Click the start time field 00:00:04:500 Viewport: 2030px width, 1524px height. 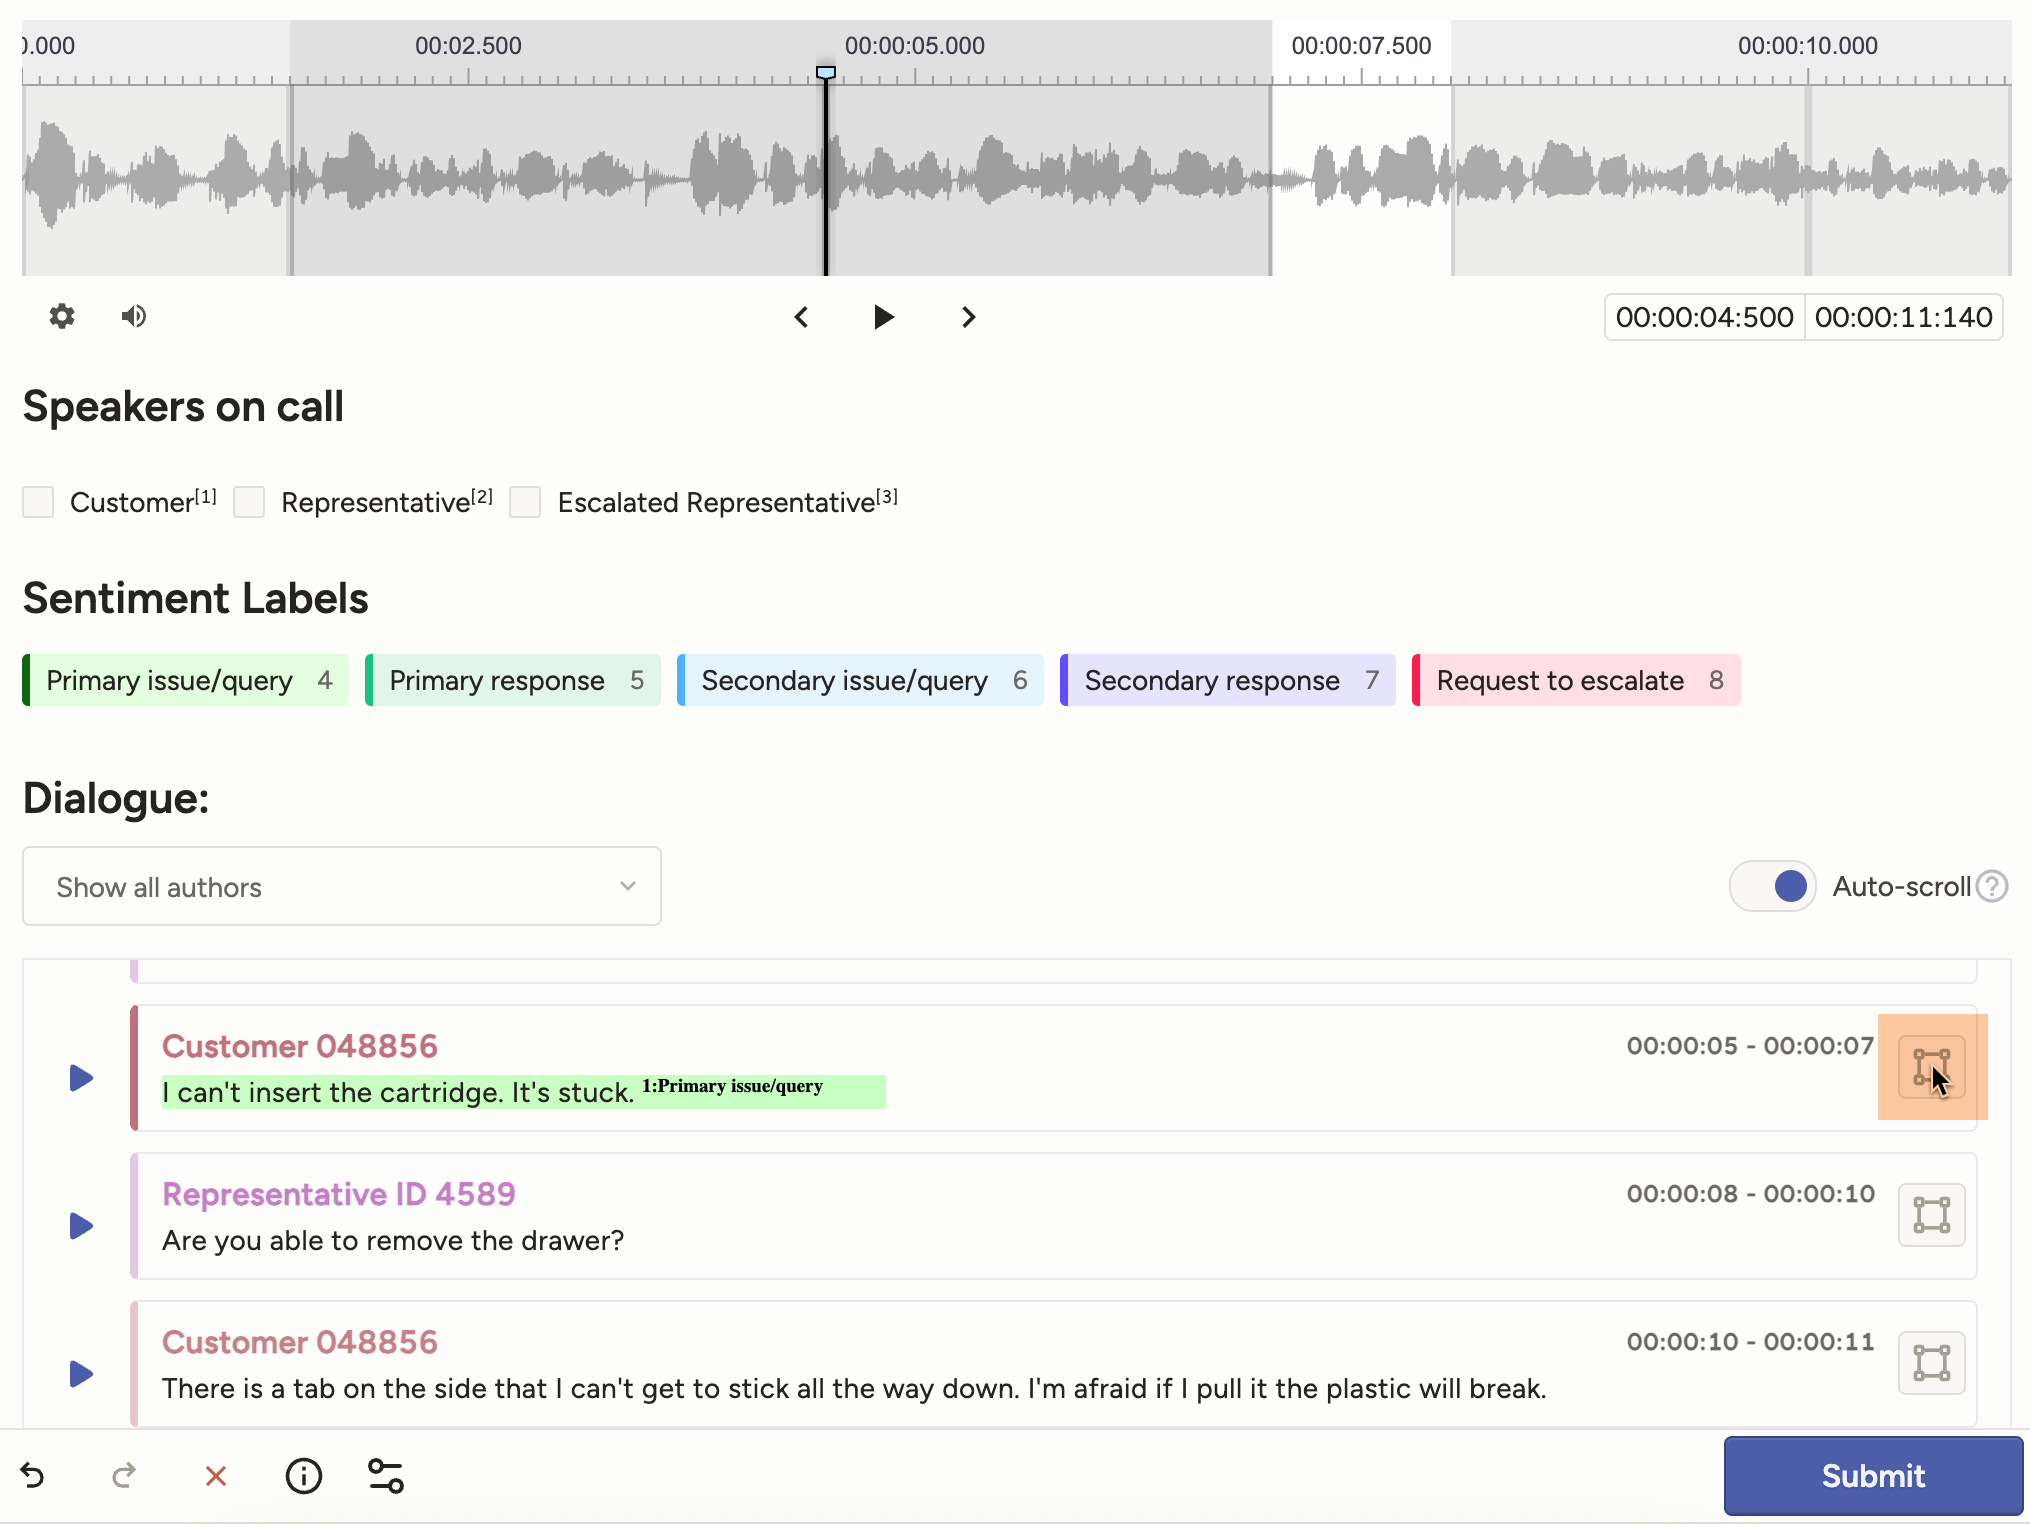click(1703, 317)
